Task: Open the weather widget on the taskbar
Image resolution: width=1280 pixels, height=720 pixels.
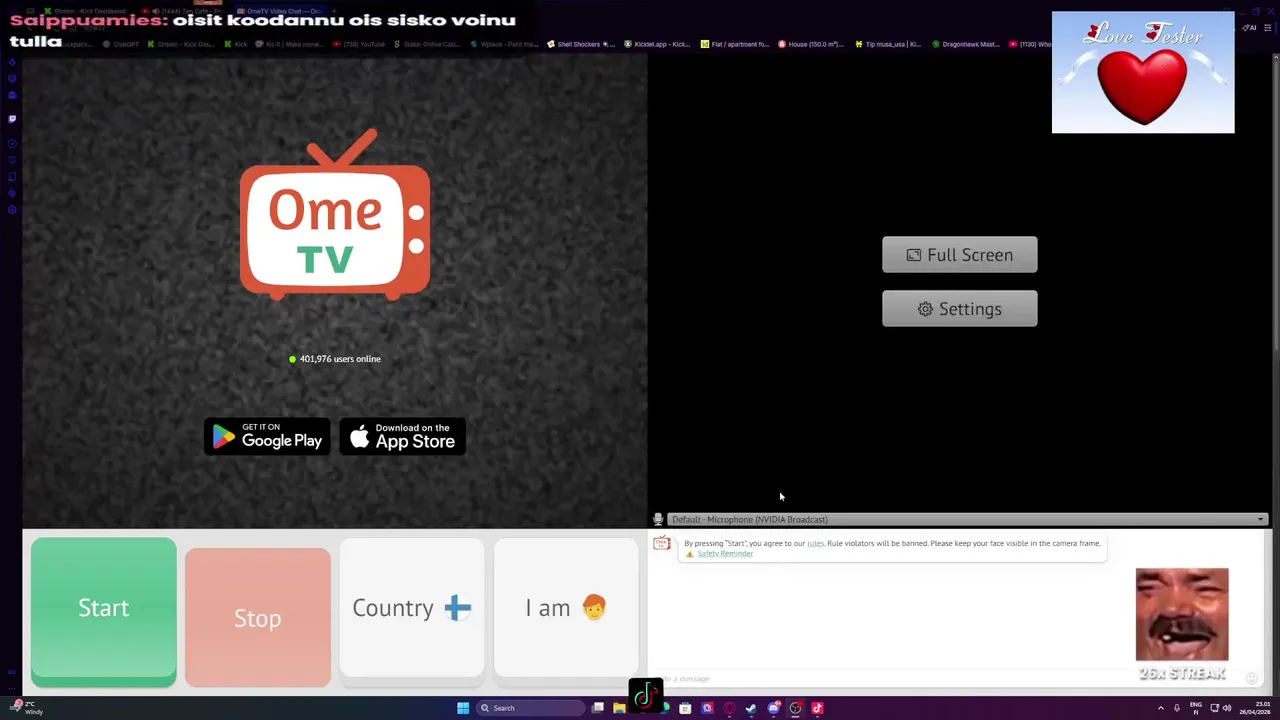Action: (27, 708)
